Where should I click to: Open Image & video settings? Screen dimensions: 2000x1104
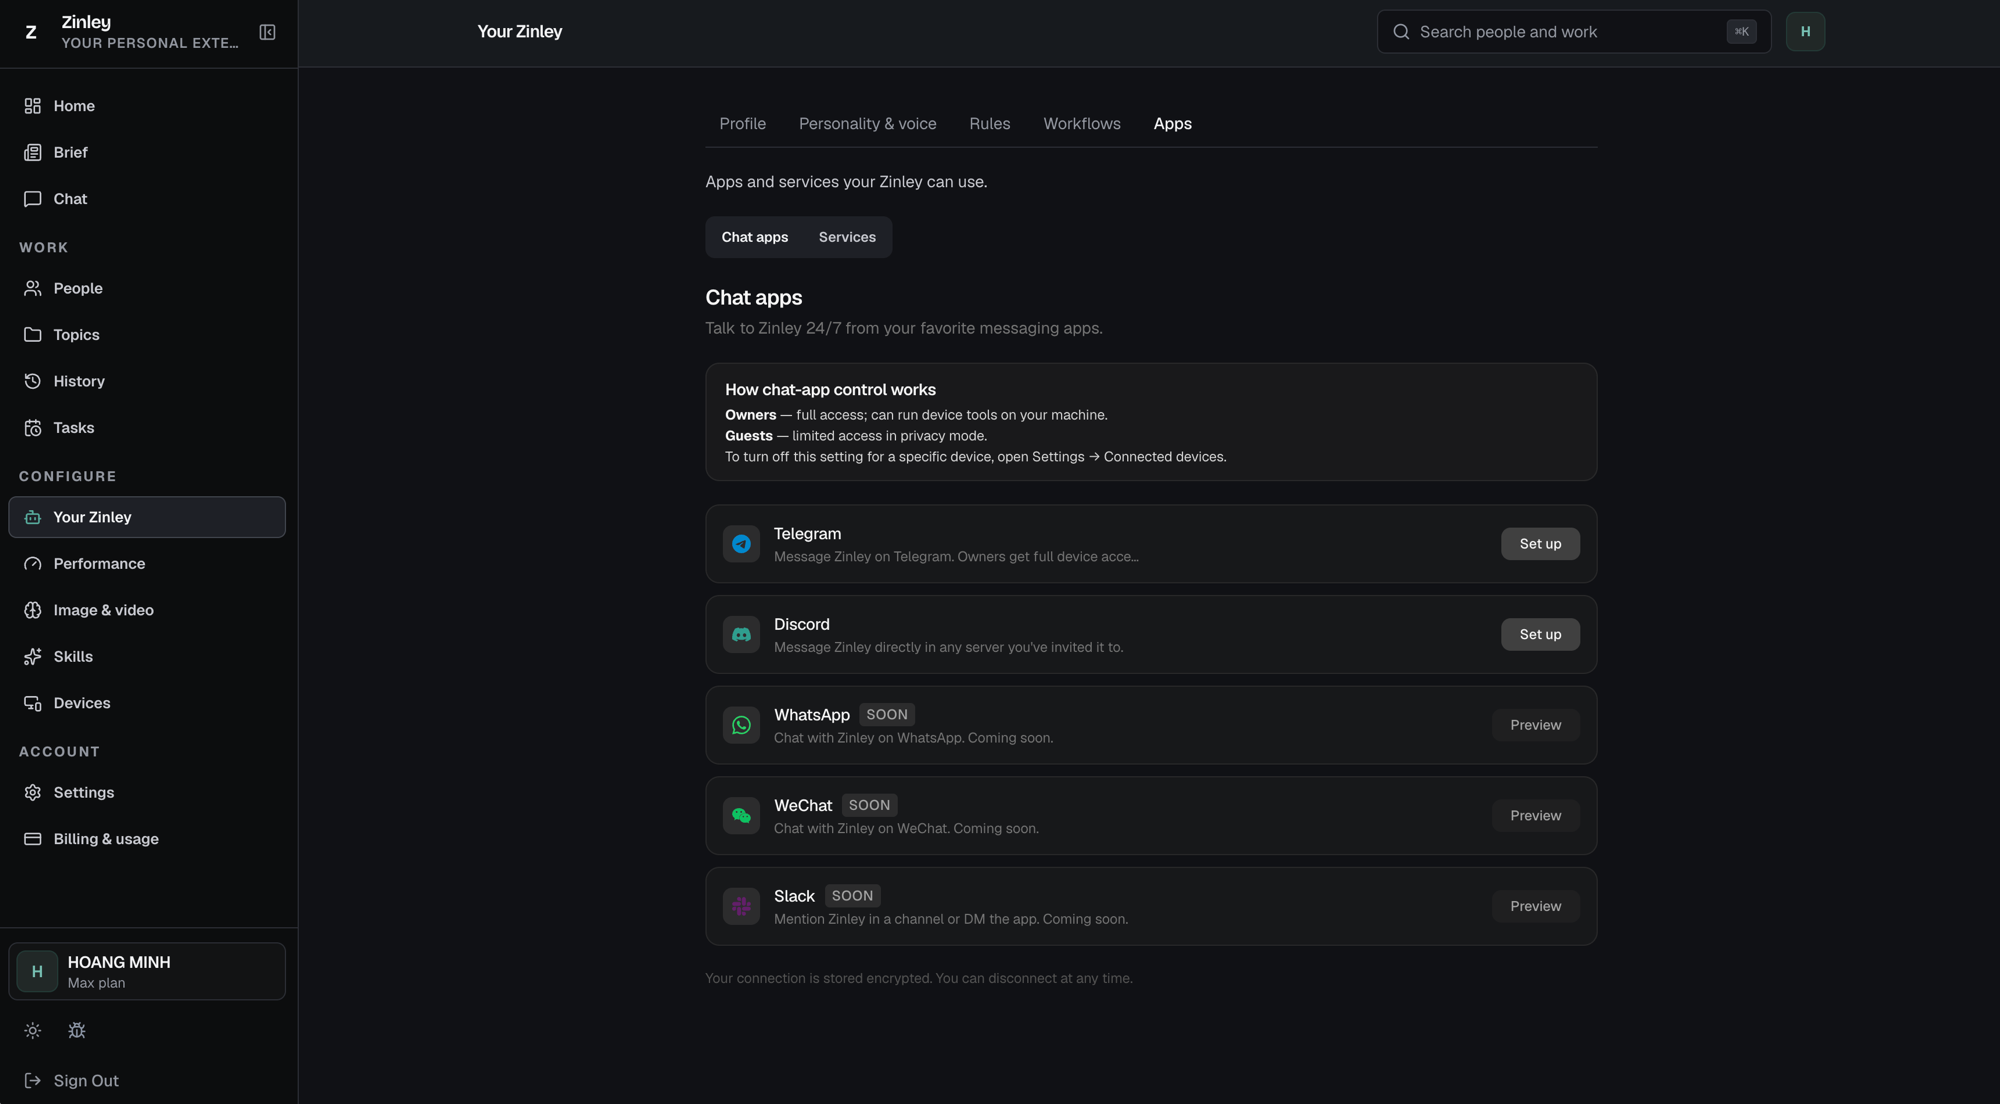[x=147, y=610]
